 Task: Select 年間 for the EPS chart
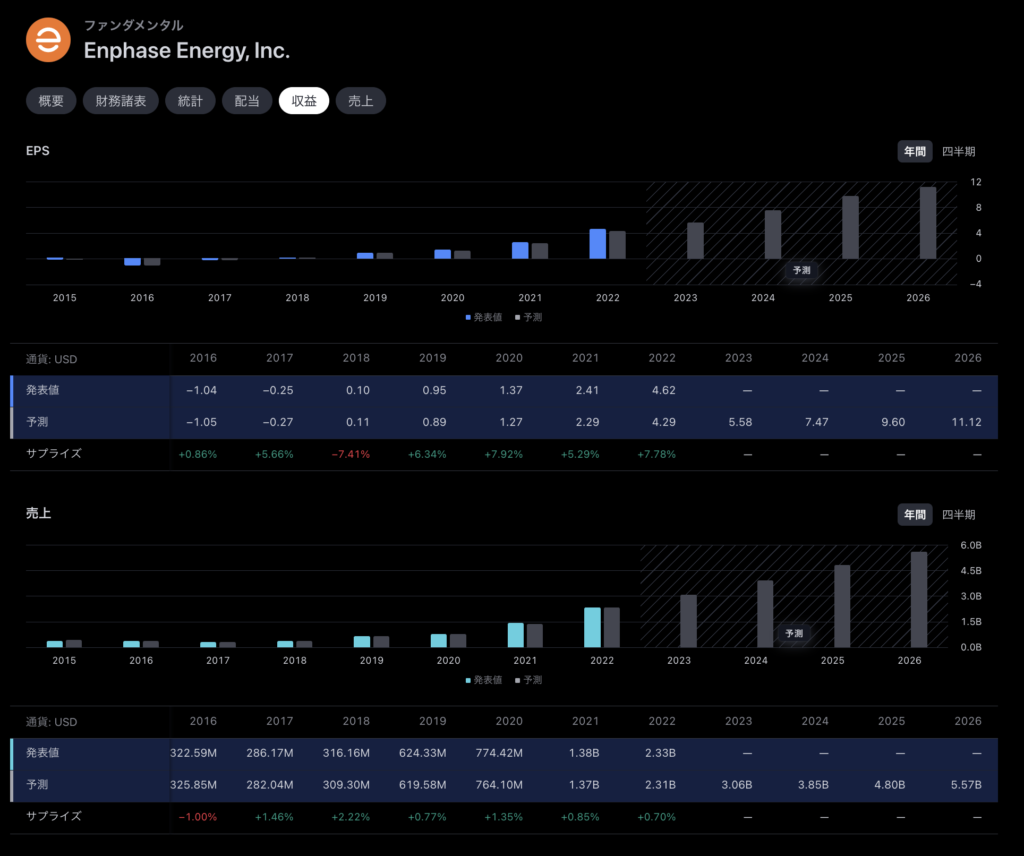pyautogui.click(x=914, y=151)
